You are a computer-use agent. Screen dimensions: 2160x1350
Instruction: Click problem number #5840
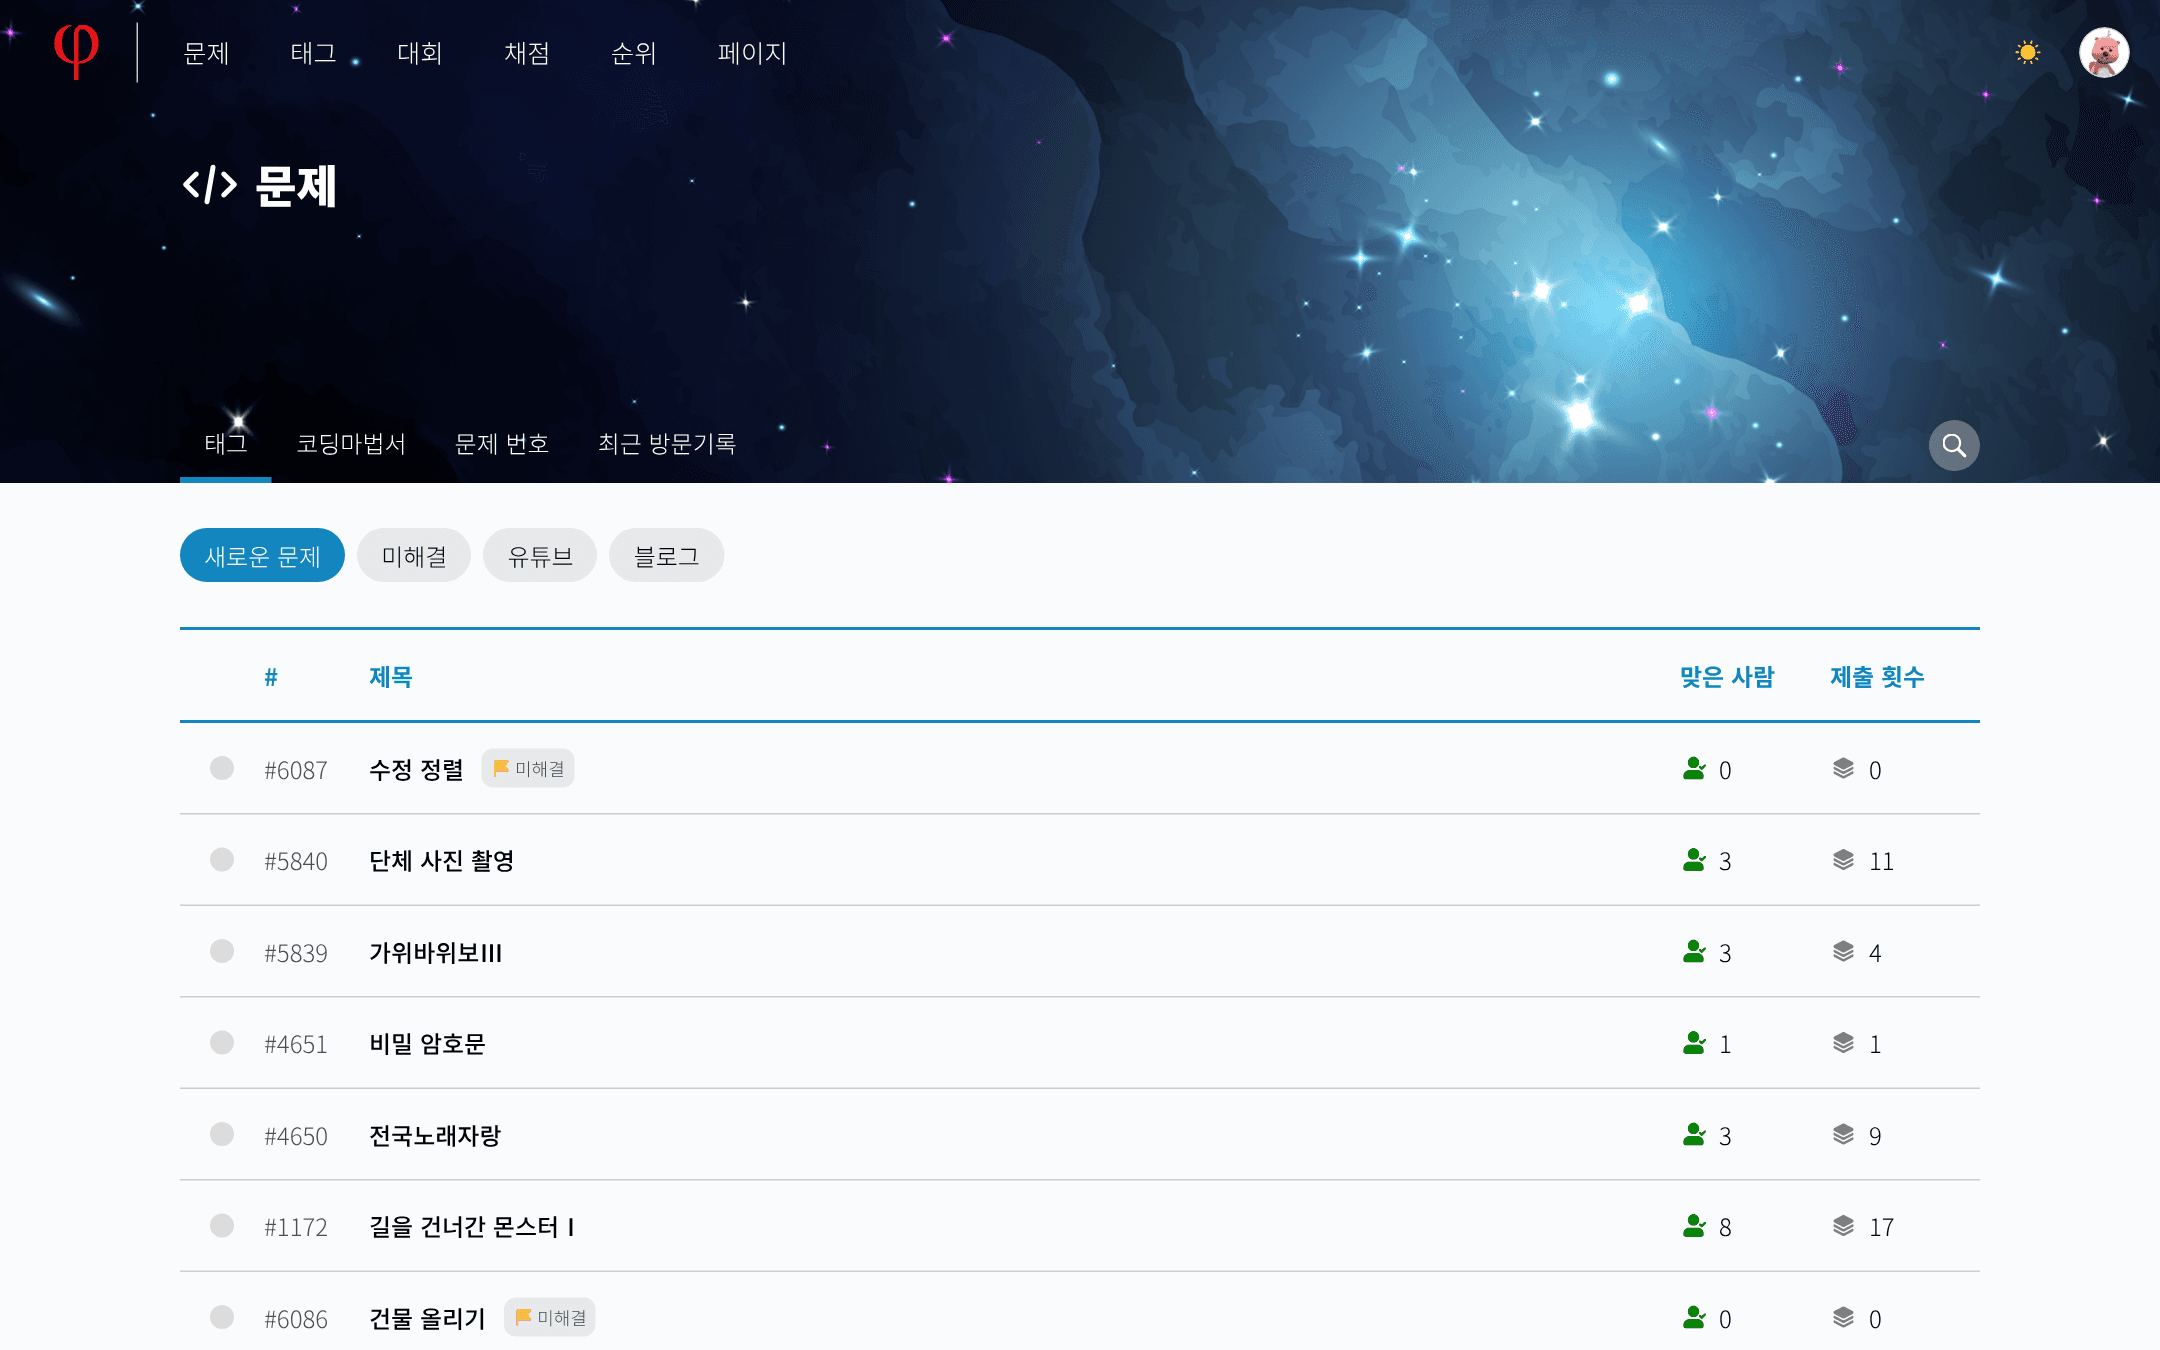296,862
